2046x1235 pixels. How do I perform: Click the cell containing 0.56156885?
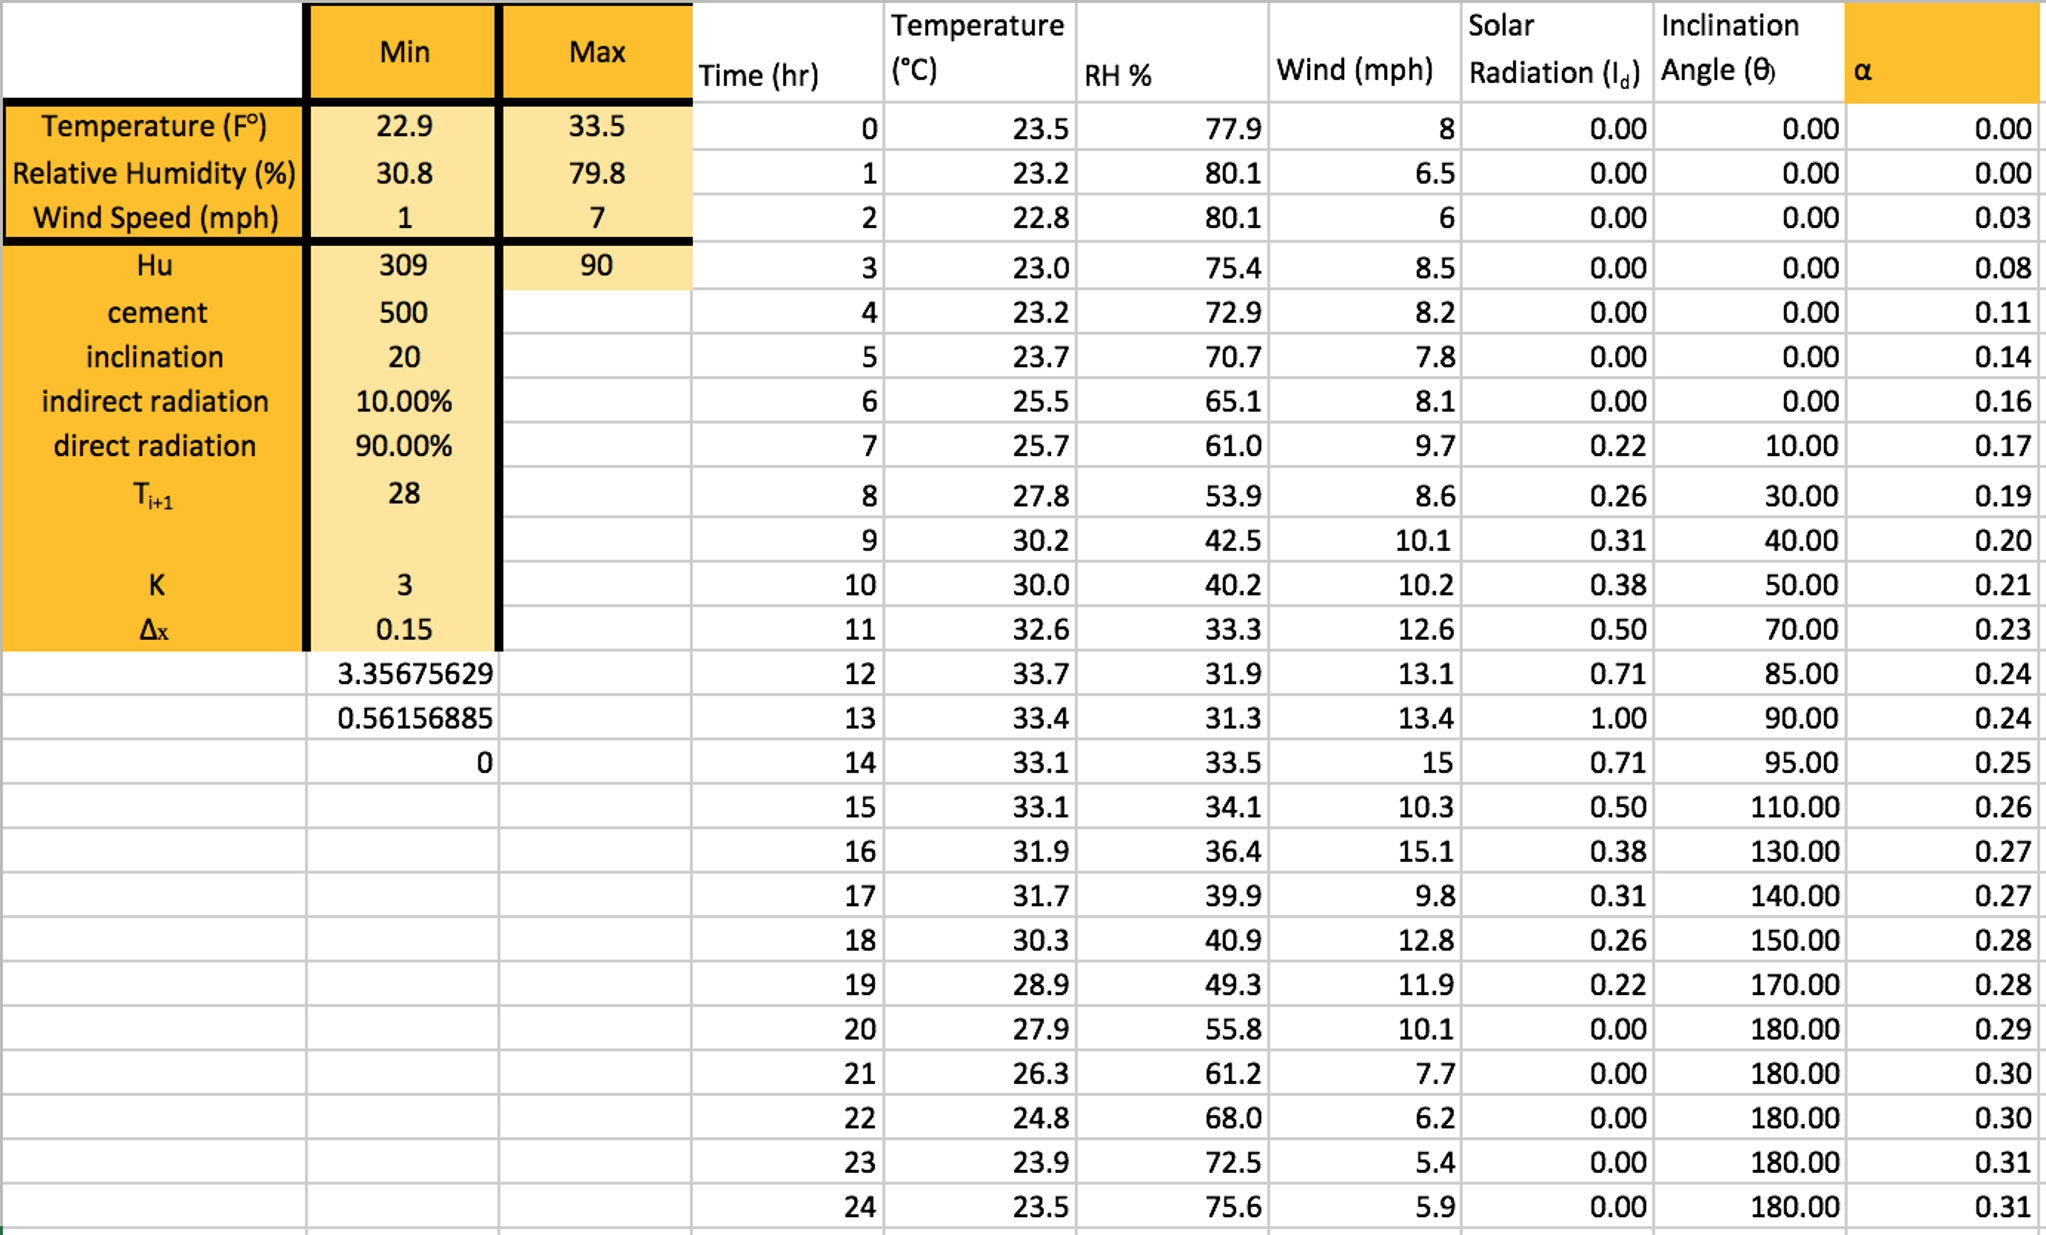tap(403, 718)
